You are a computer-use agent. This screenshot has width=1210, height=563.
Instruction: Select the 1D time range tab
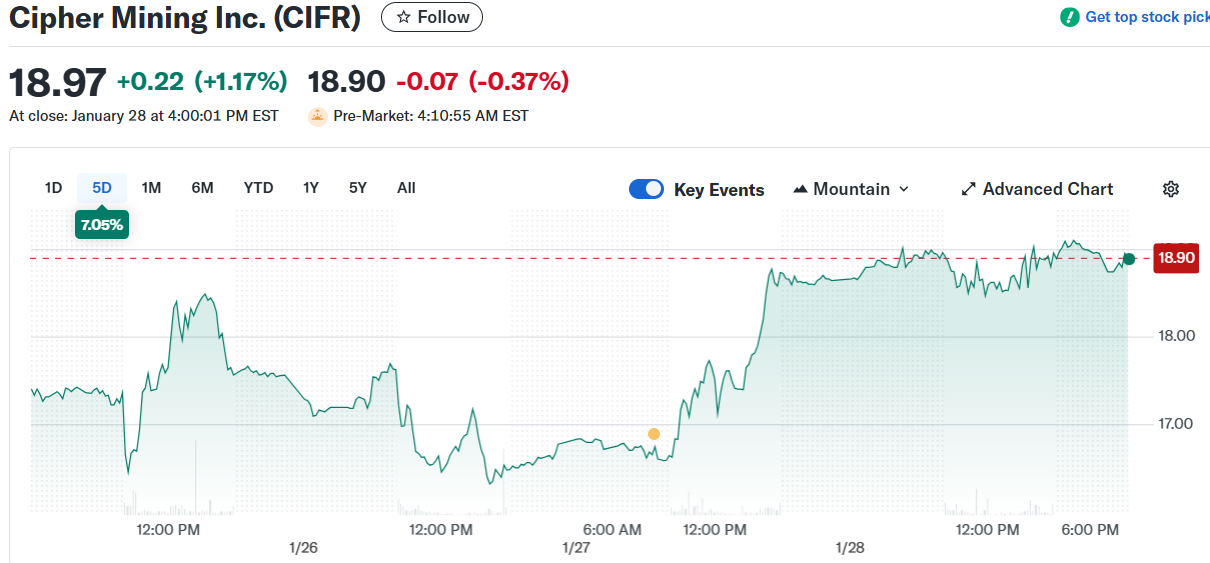[x=53, y=188]
